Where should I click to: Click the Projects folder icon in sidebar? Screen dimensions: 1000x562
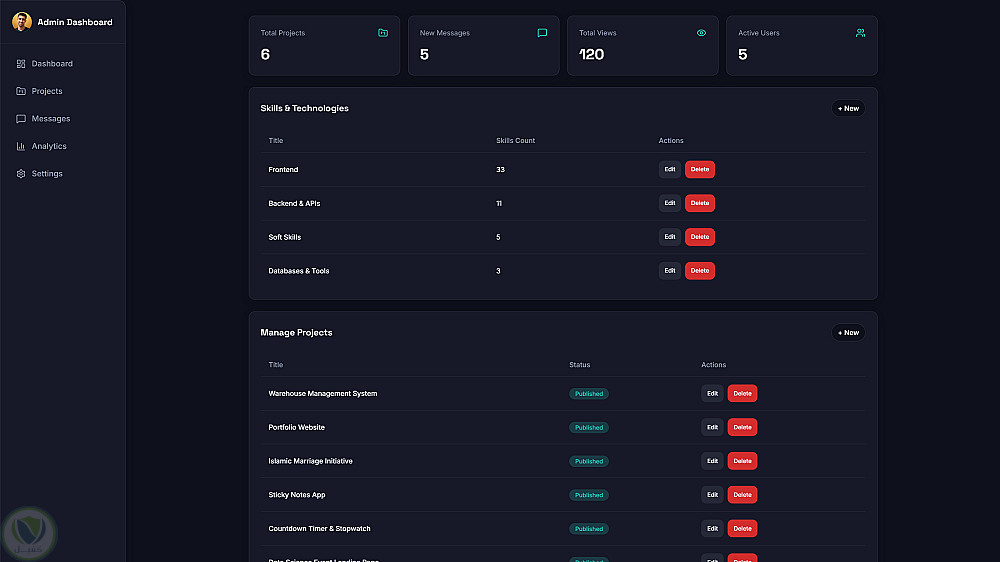tap(21, 91)
